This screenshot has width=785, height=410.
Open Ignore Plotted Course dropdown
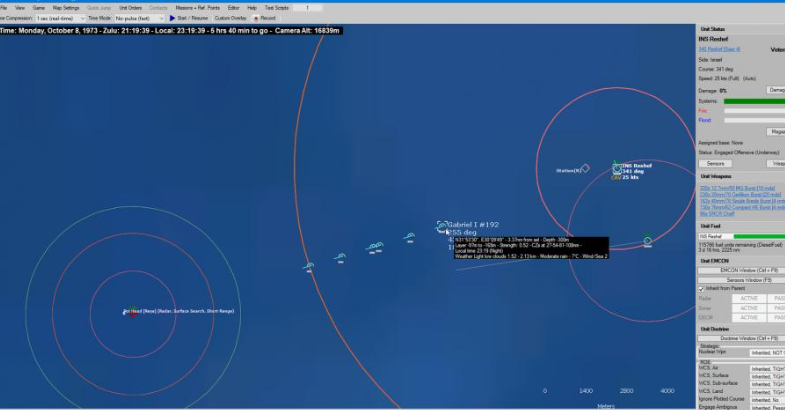pyautogui.click(x=767, y=399)
